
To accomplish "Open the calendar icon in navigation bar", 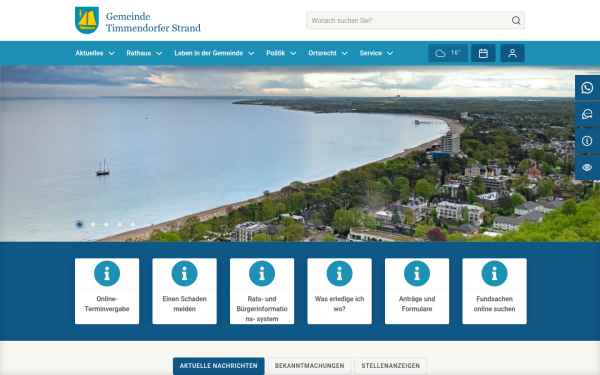I will click(x=483, y=53).
